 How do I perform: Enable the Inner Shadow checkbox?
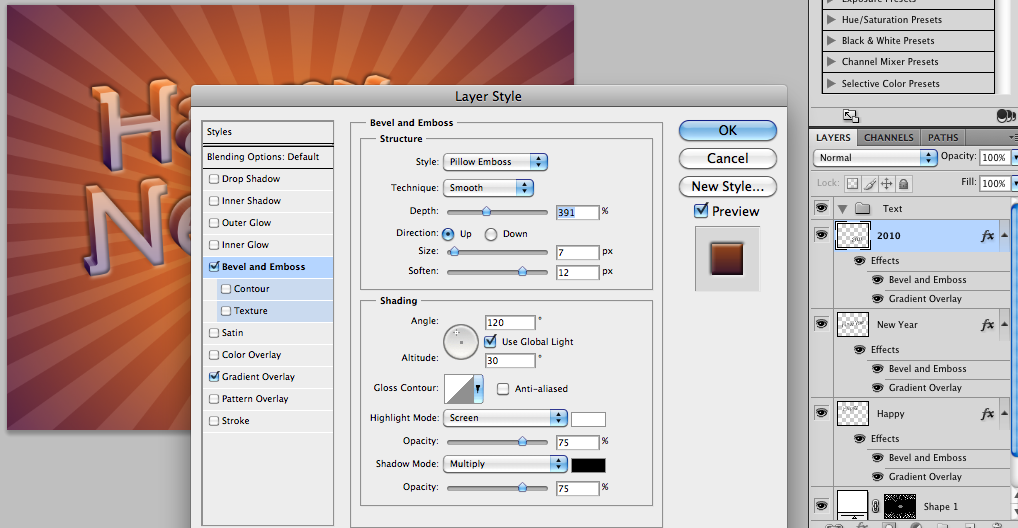coord(214,201)
